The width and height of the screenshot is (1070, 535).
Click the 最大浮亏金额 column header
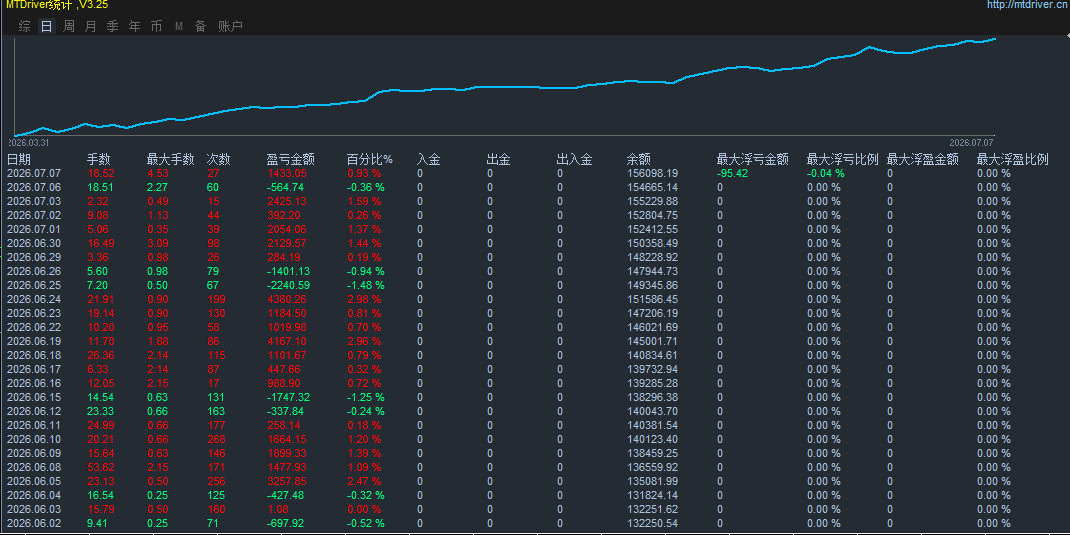click(753, 160)
